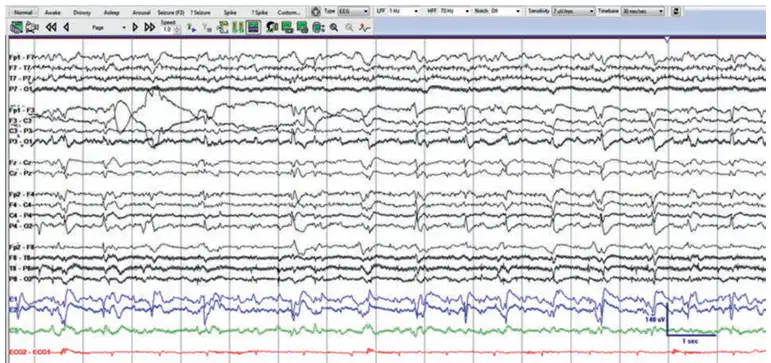Viewport: 771px width, 363px height.
Task: Click the green vertical bars split-view icon
Action: (238, 28)
